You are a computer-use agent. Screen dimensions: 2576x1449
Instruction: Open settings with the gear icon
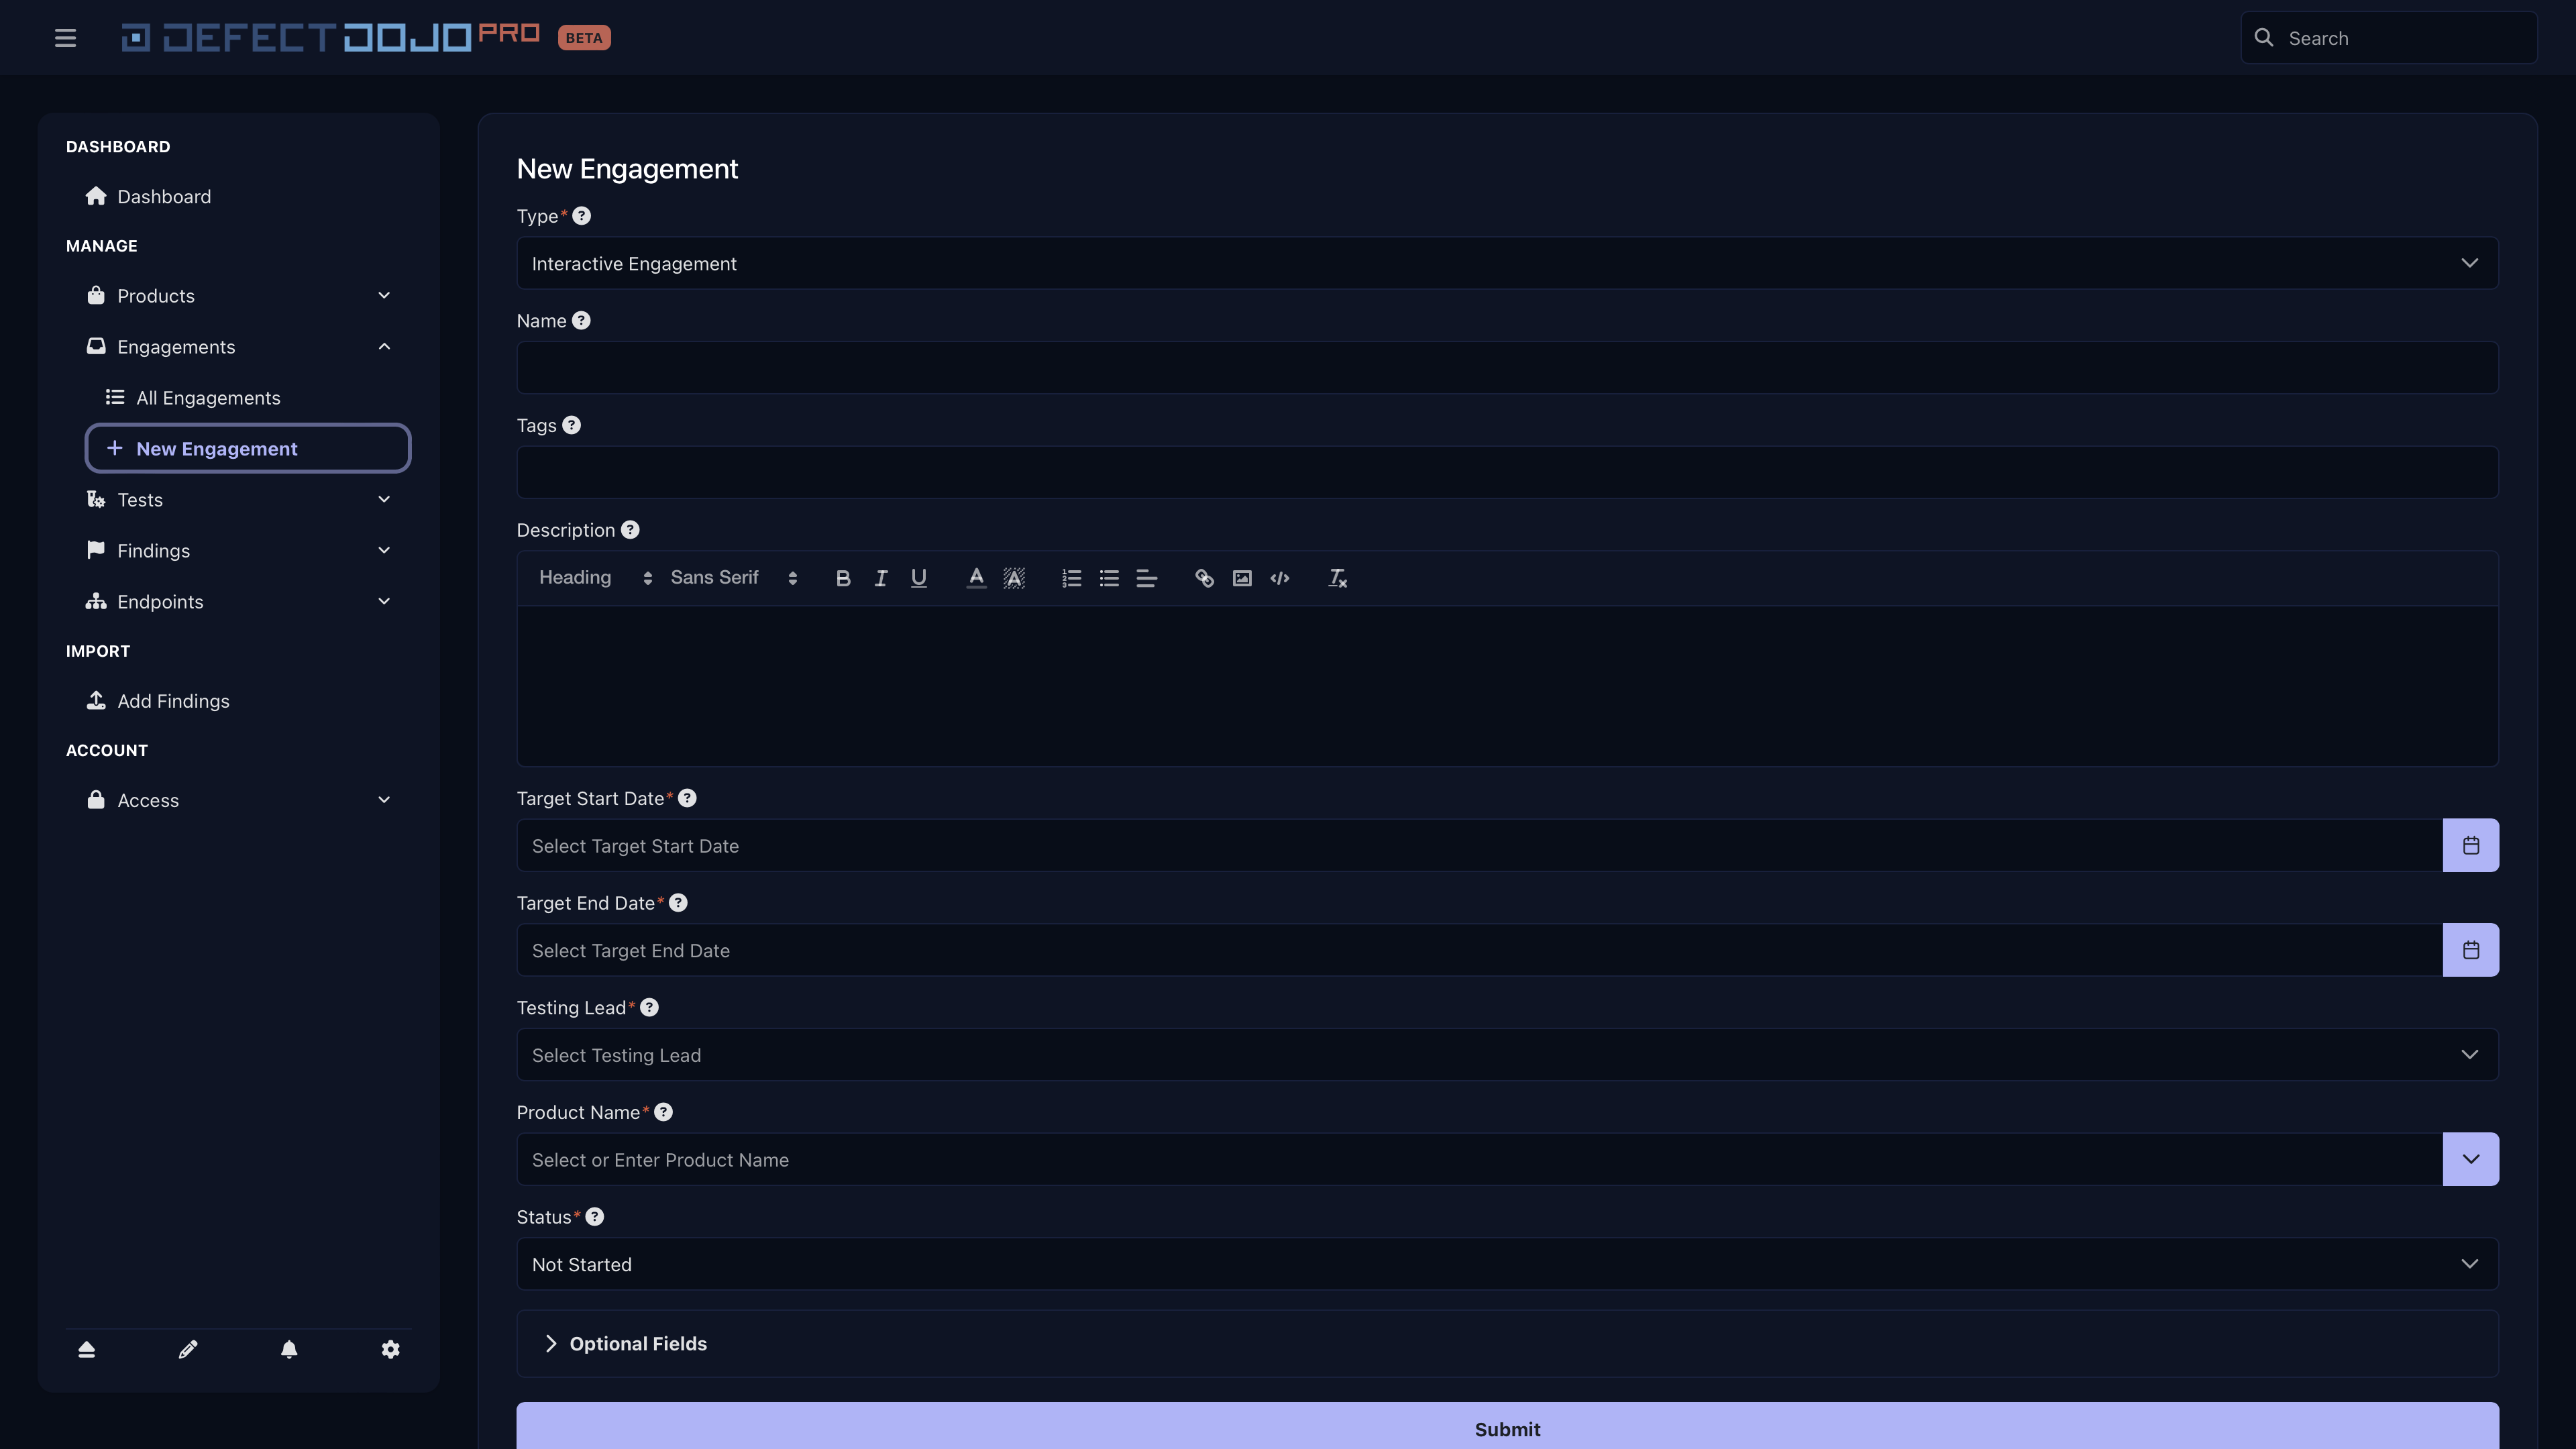(390, 1349)
